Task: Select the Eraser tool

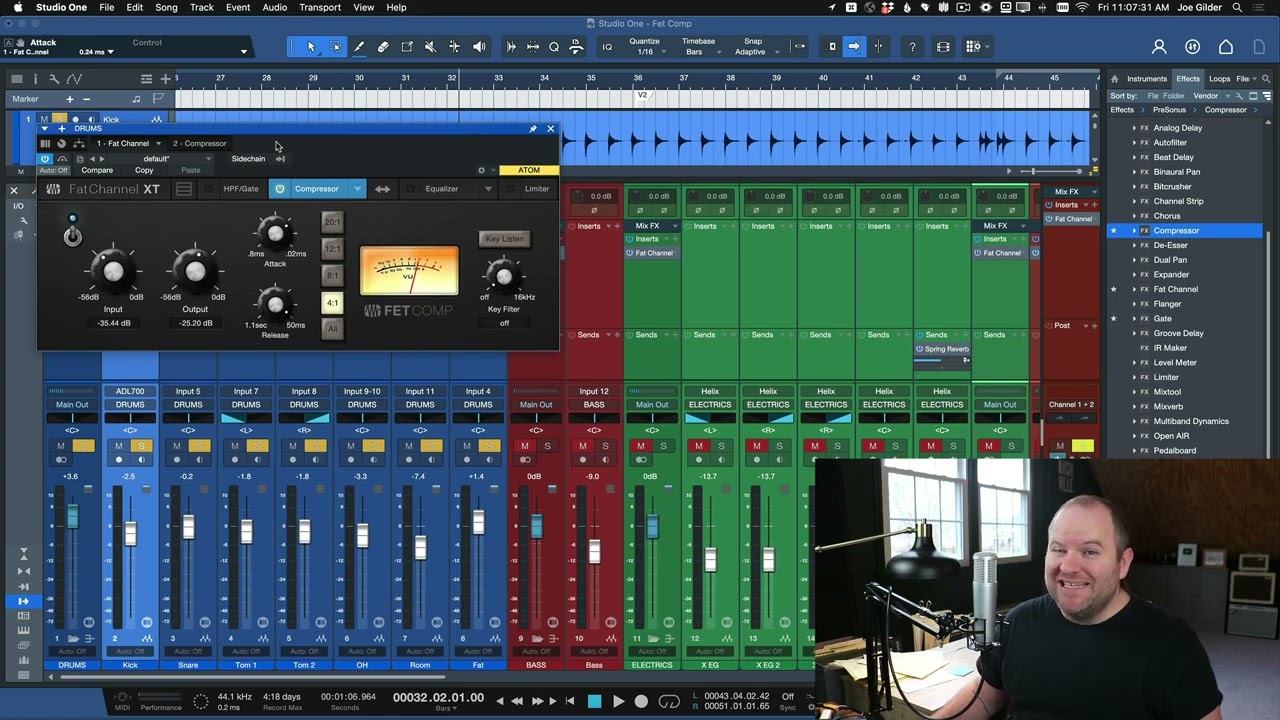Action: point(383,47)
